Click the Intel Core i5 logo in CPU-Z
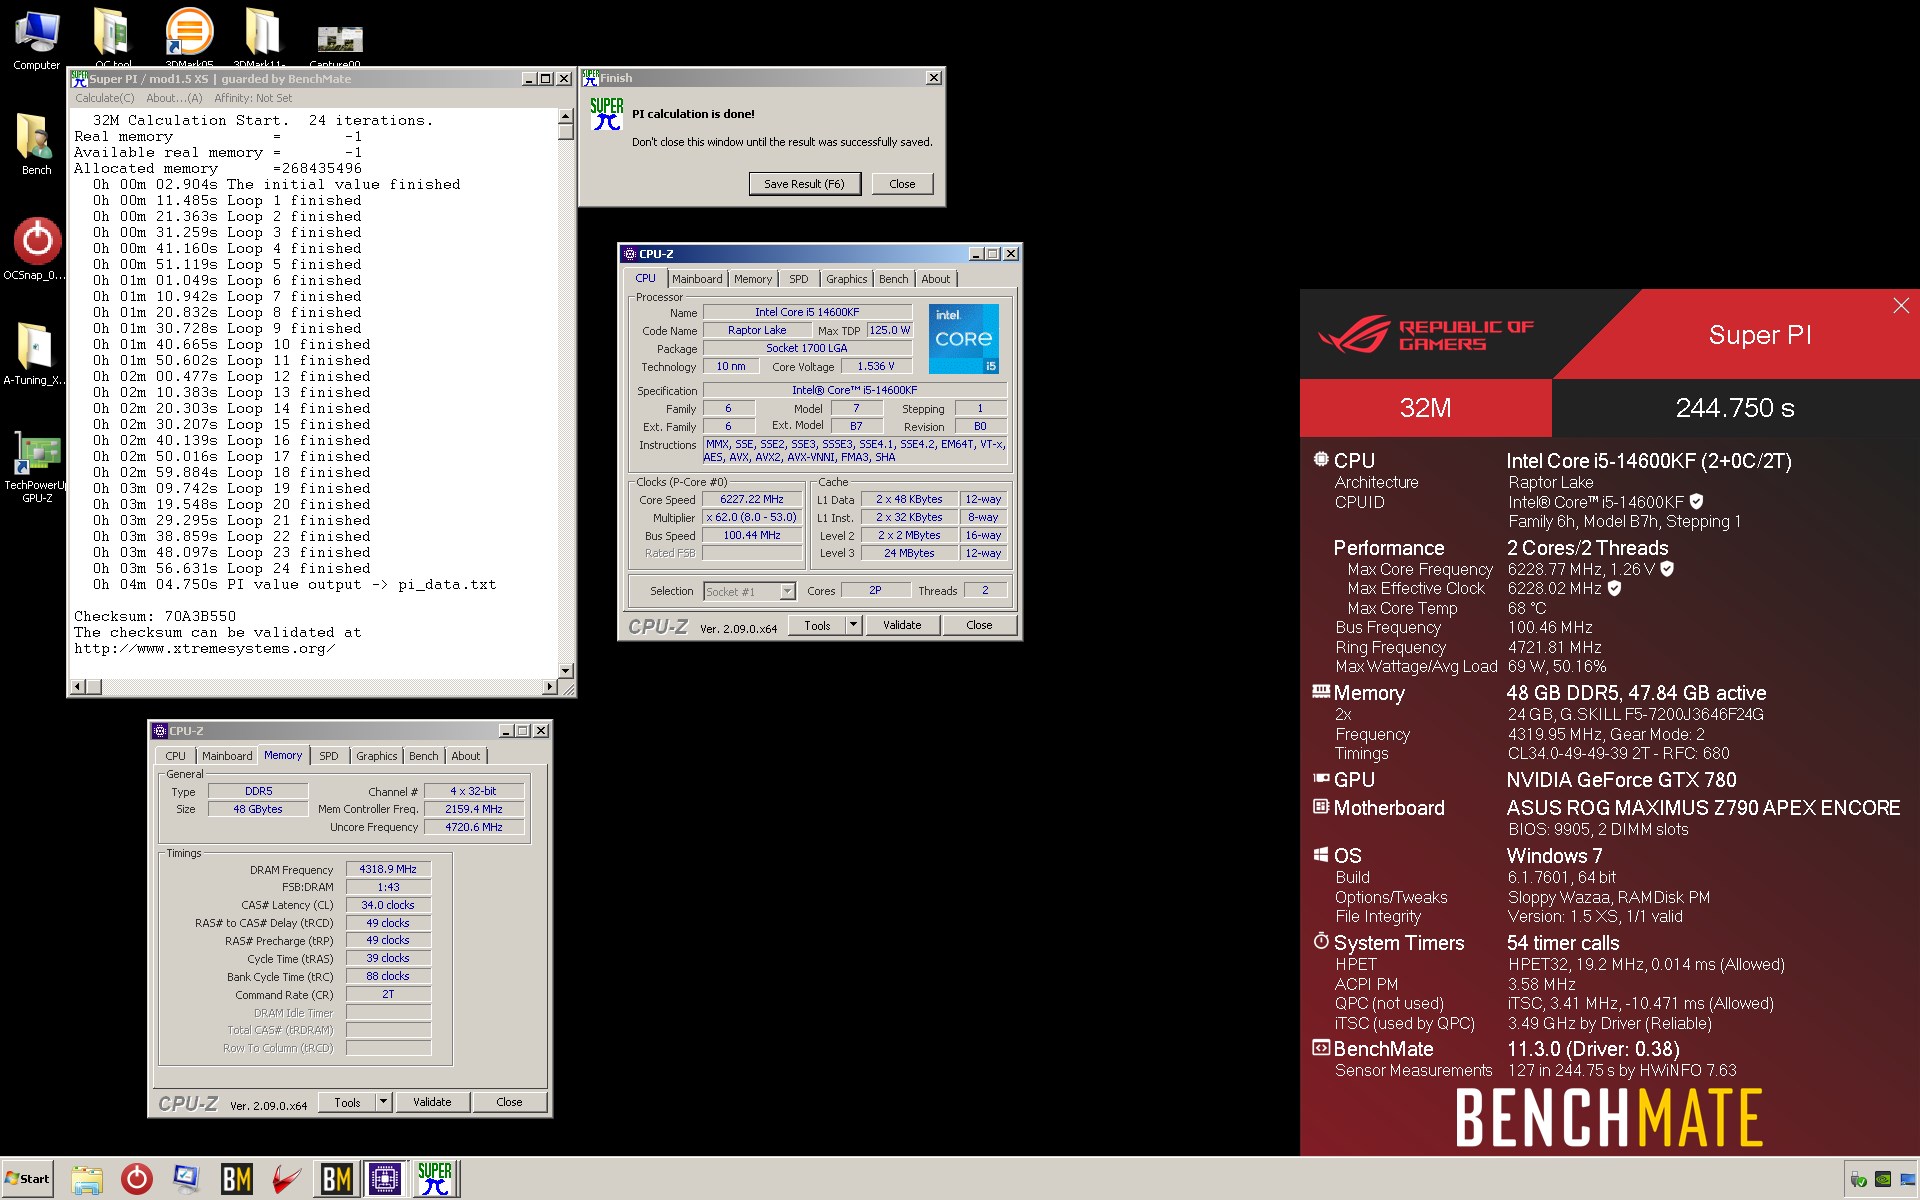 (x=964, y=339)
